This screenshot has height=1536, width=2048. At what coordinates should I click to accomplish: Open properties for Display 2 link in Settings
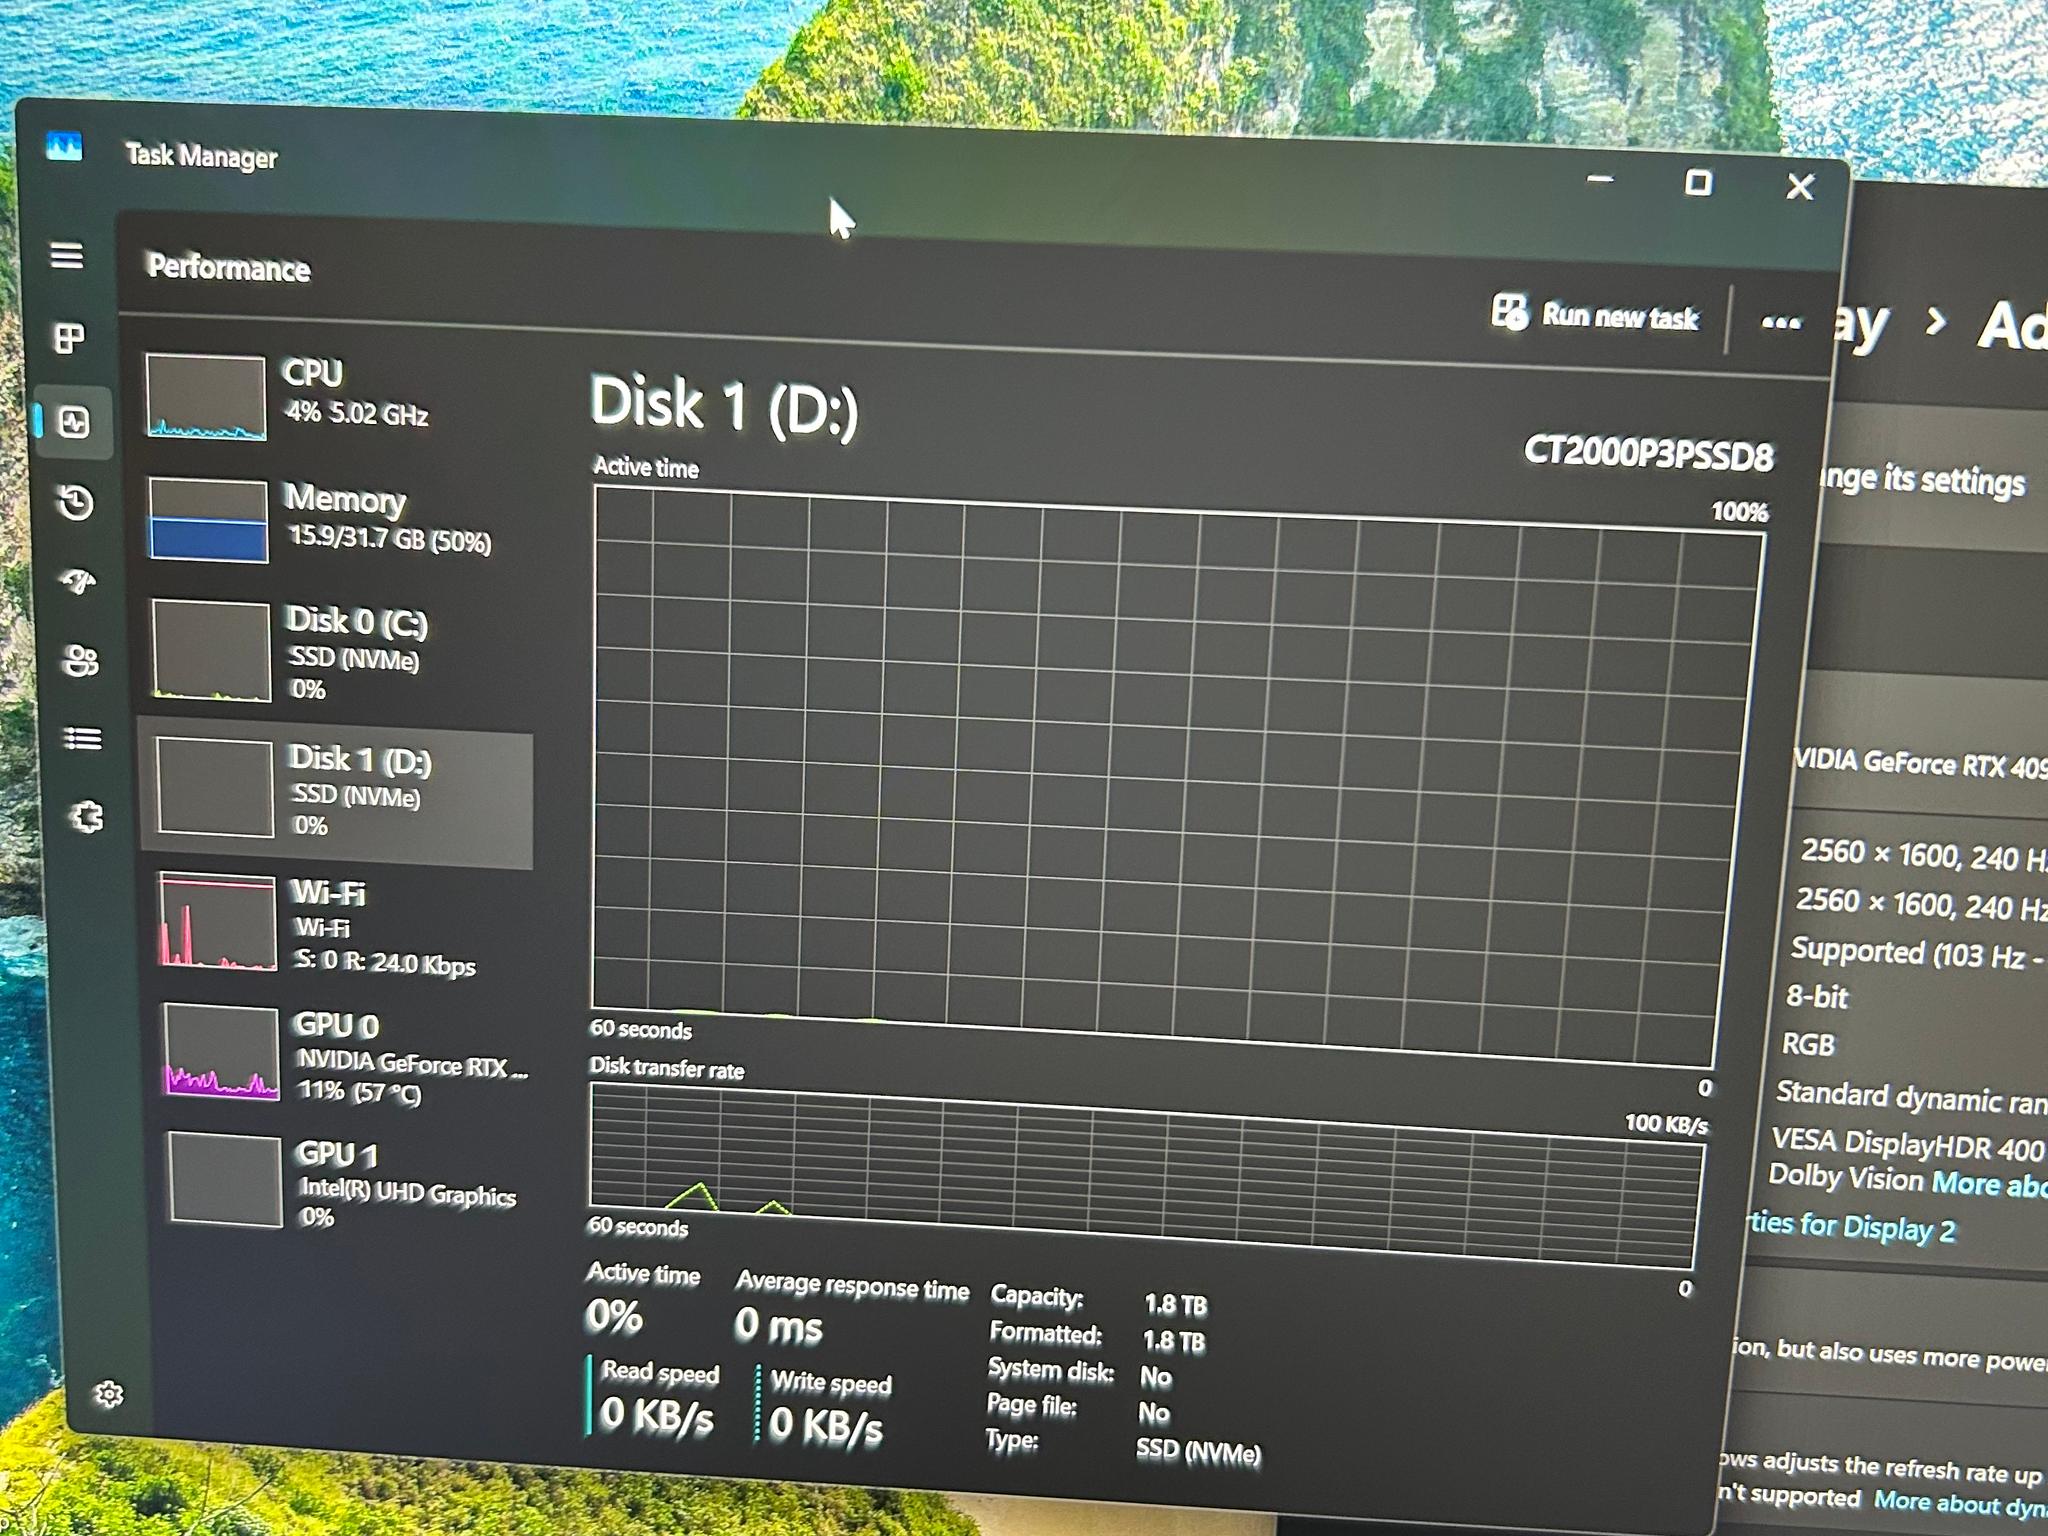pos(1850,1226)
